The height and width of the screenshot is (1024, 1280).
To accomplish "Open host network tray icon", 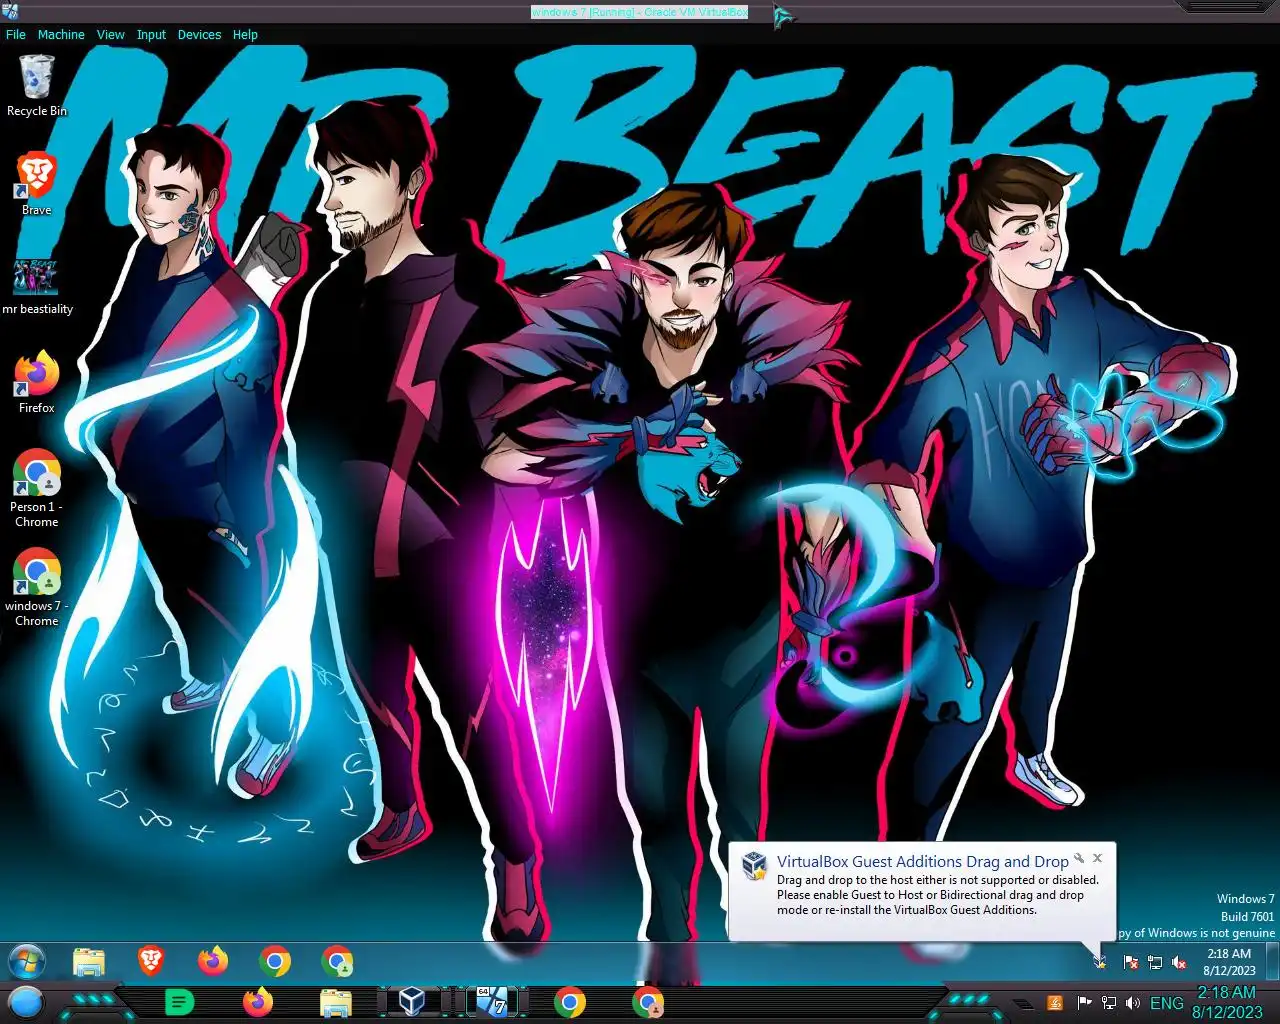I will pos(1108,1003).
